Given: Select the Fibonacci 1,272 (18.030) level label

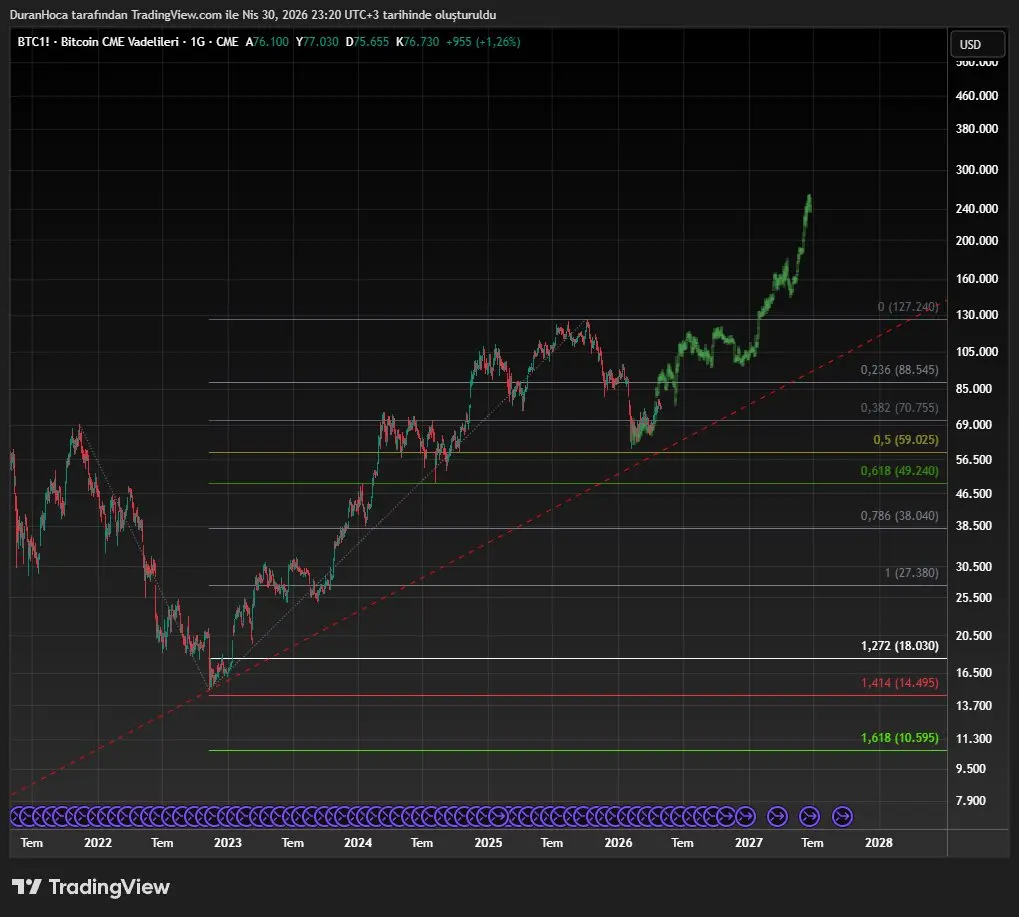Looking at the screenshot, I should coord(899,645).
